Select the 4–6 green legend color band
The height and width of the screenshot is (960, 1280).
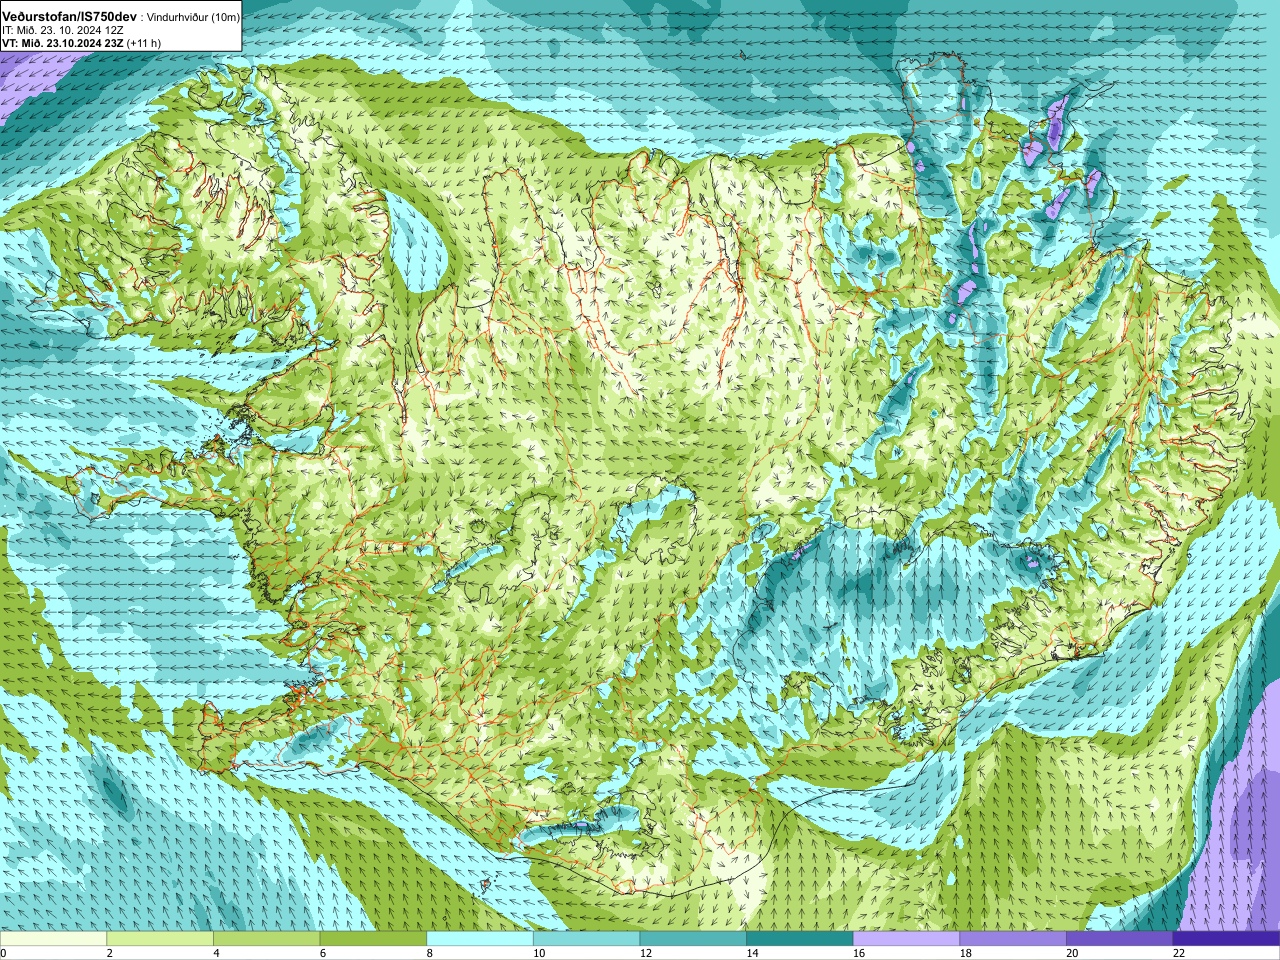(266, 939)
